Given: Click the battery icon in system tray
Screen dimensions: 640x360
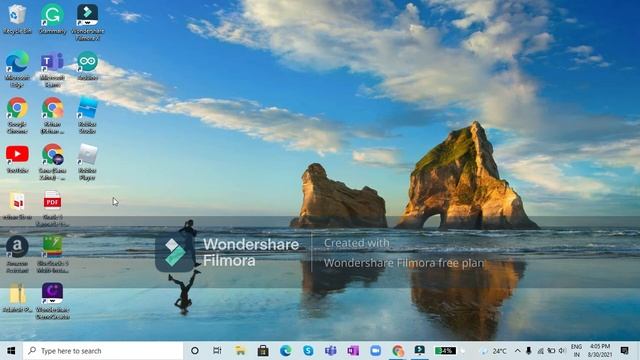Looking at the screenshot, I should pos(551,351).
